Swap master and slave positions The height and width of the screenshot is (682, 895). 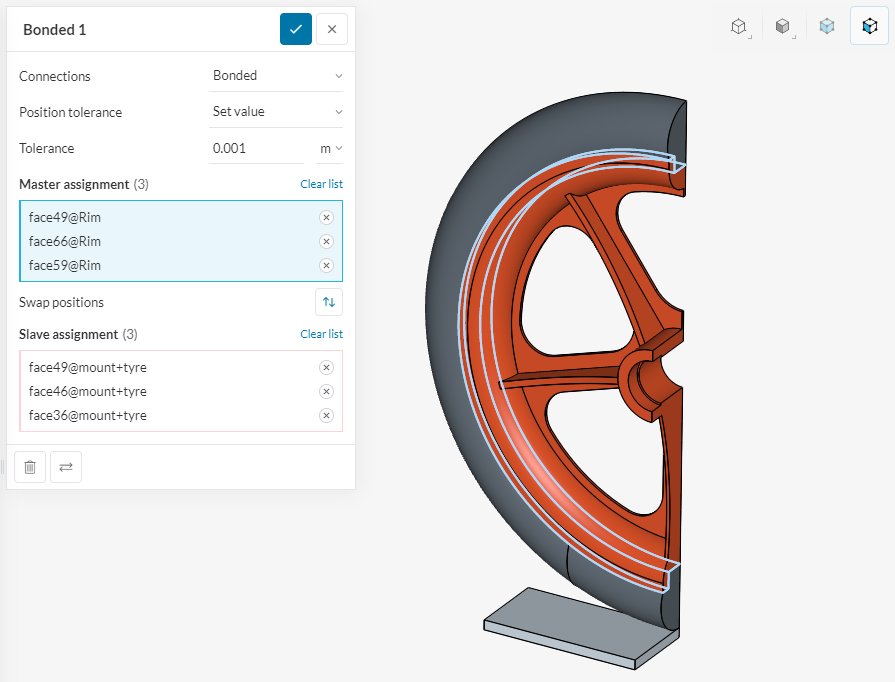pos(329,302)
